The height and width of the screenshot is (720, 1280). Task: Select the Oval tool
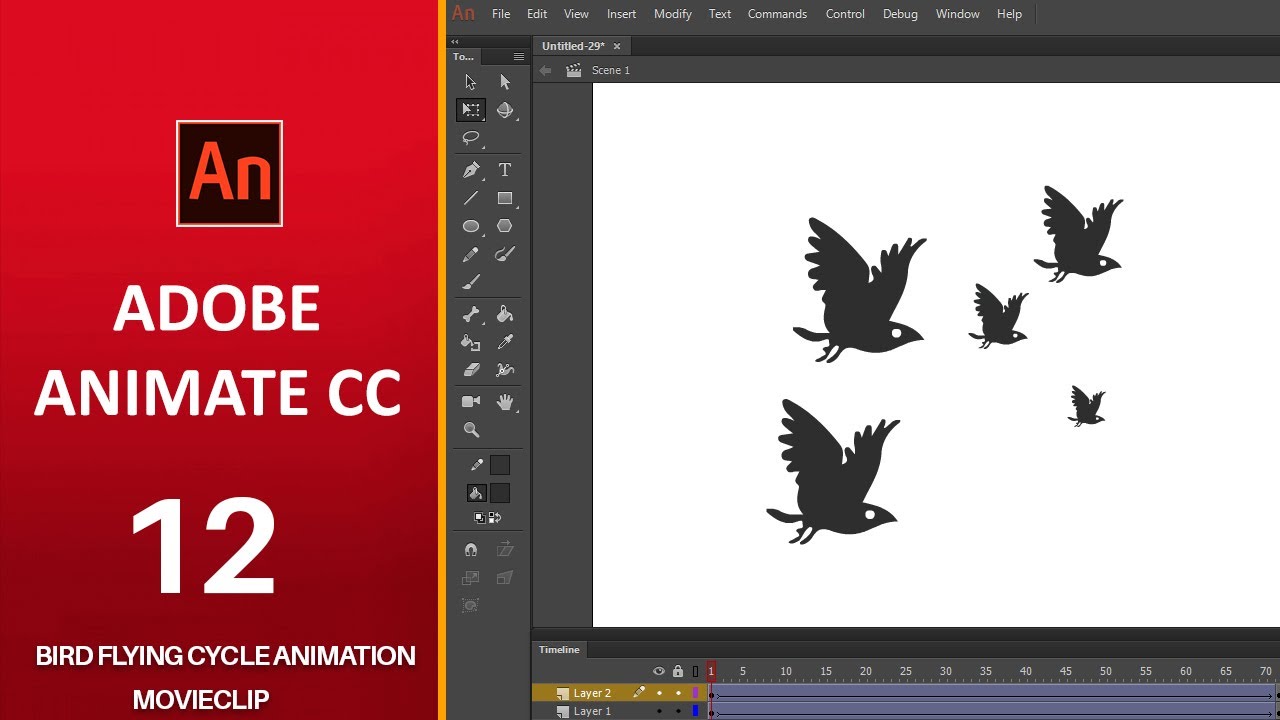click(x=471, y=226)
